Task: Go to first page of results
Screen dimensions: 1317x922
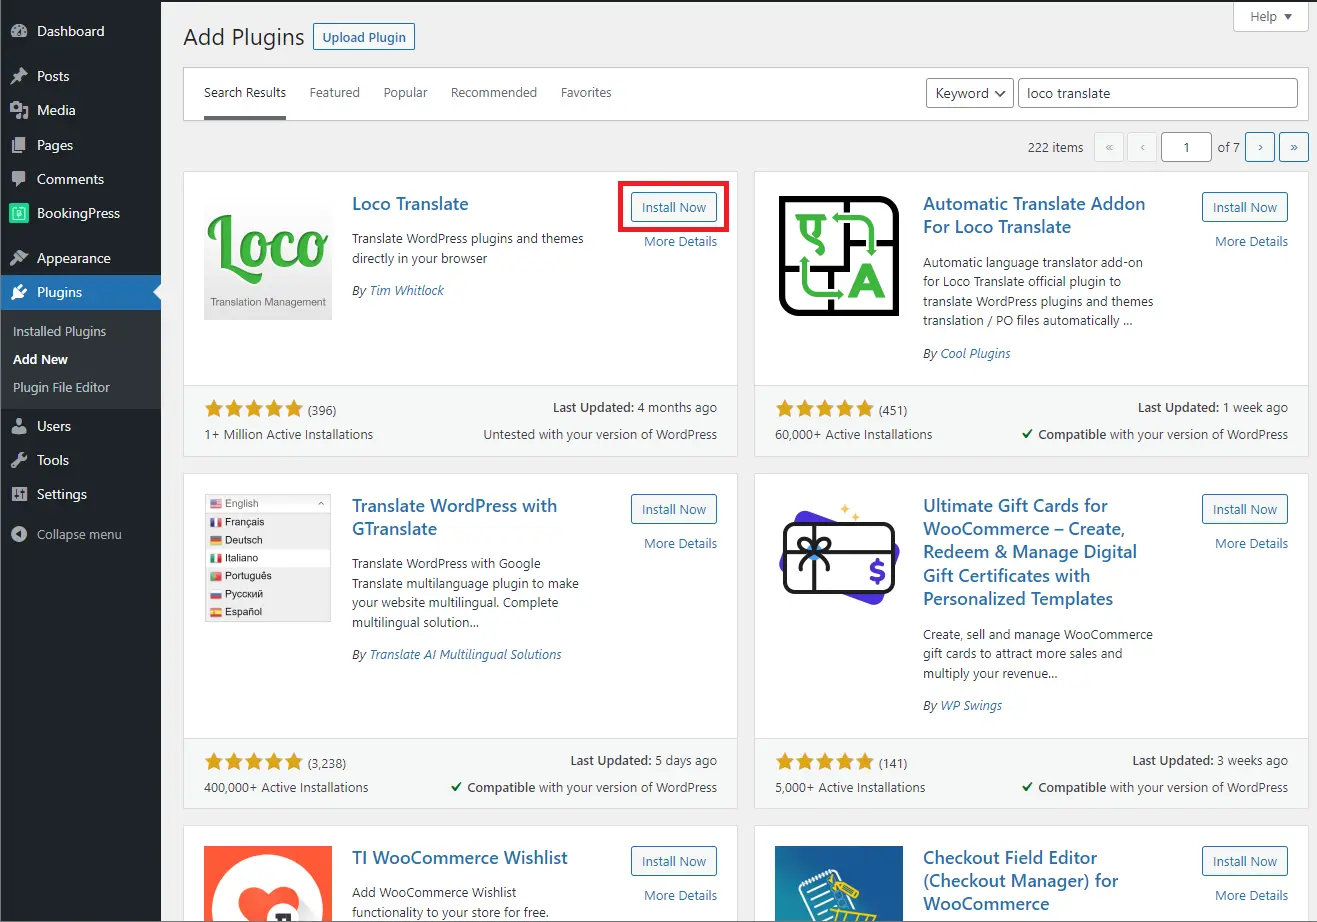Action: click(x=1109, y=147)
